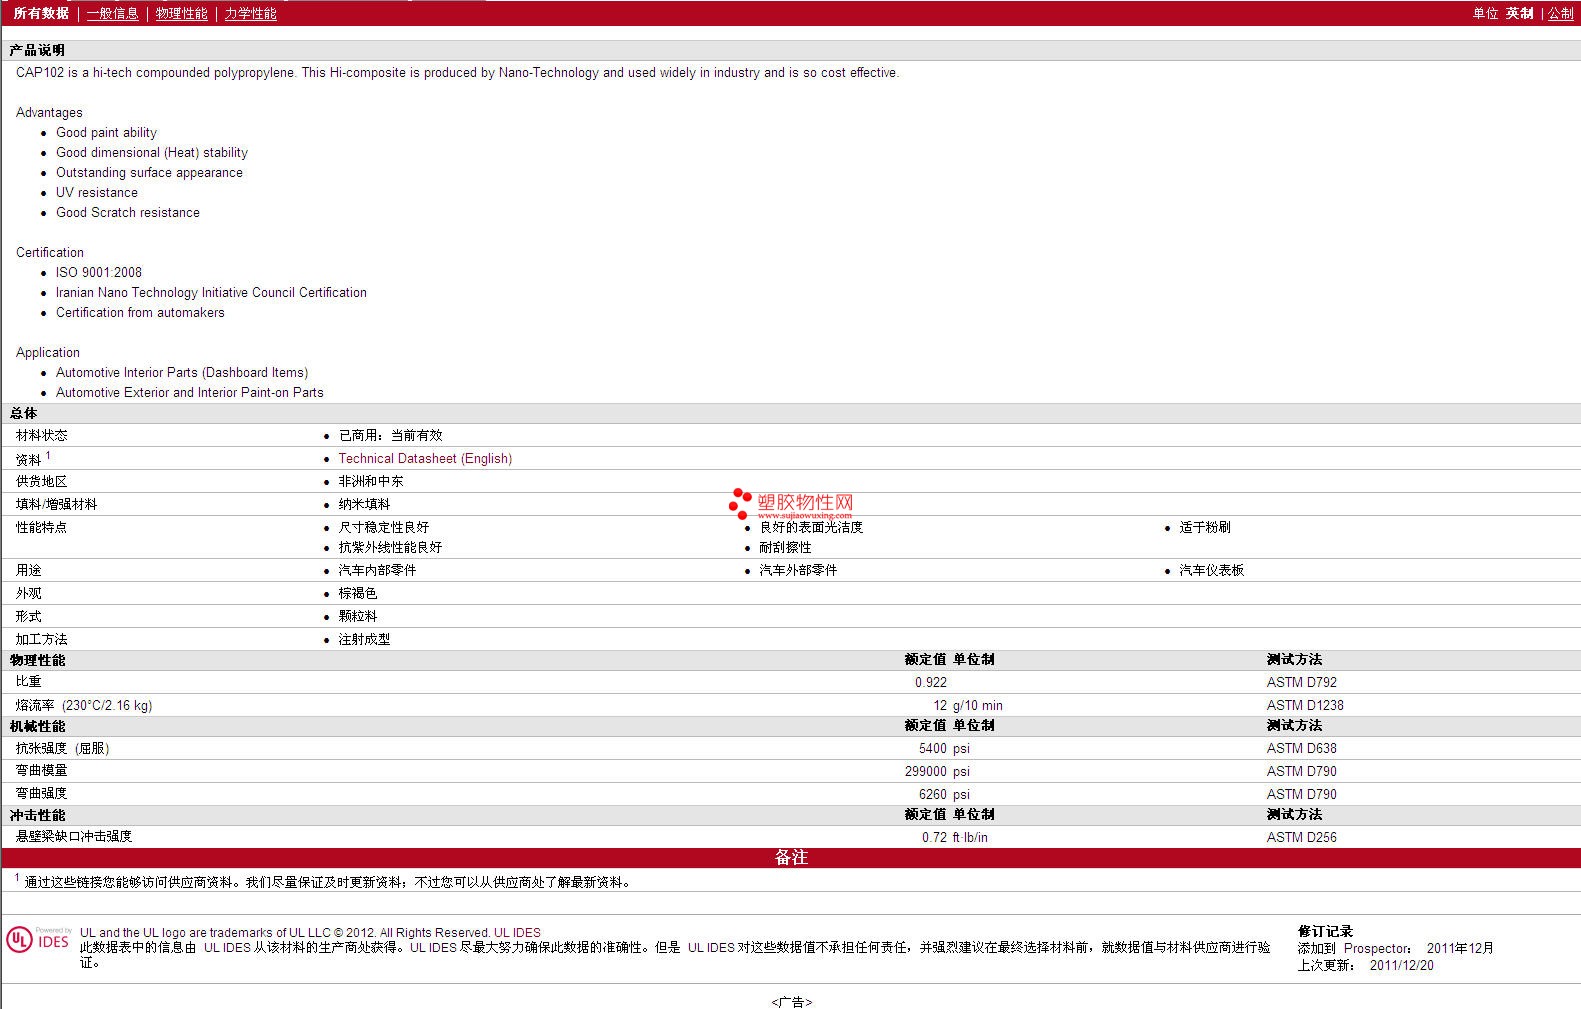Click the 悬壁梁缺口冲击强度 label

pos(74,836)
